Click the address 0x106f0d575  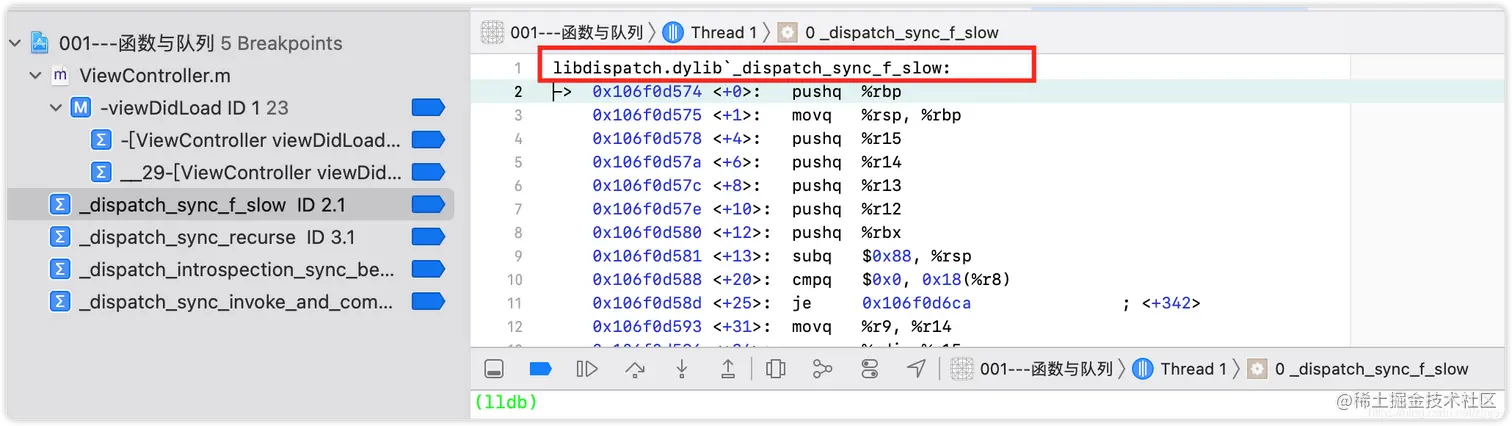[648, 115]
